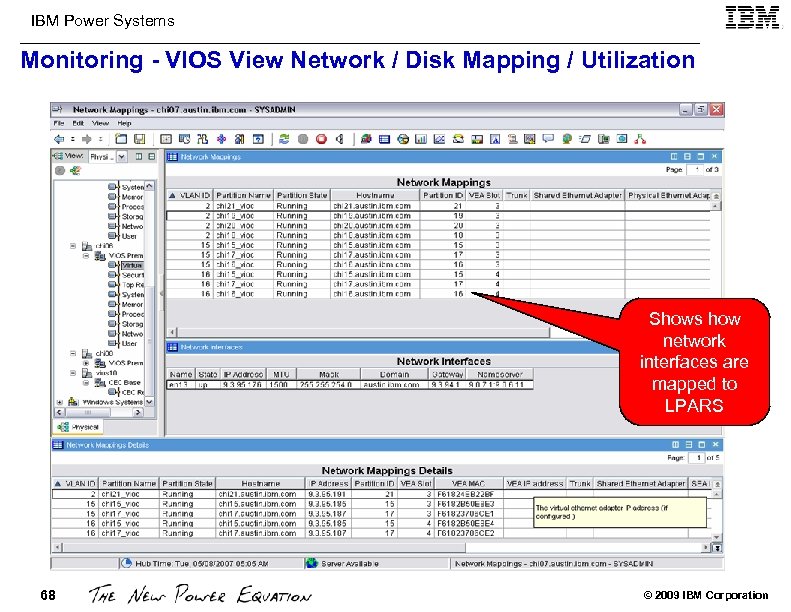
Task: Click the Hub Time clock icon
Action: pos(127,563)
